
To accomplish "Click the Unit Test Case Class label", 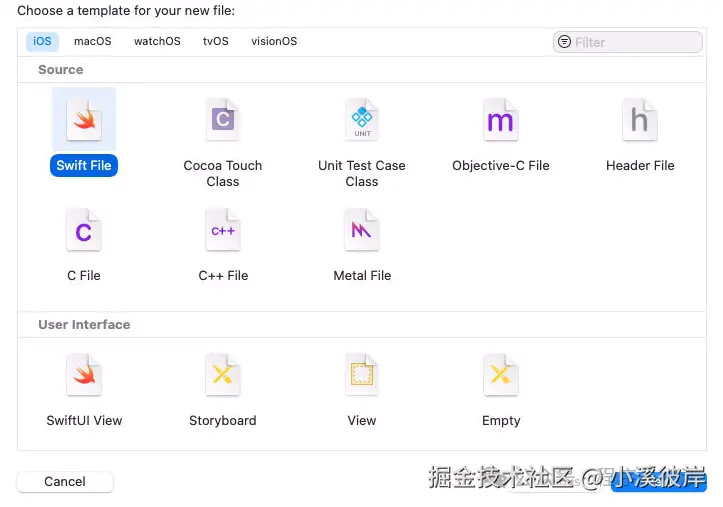I will click(x=362, y=173).
